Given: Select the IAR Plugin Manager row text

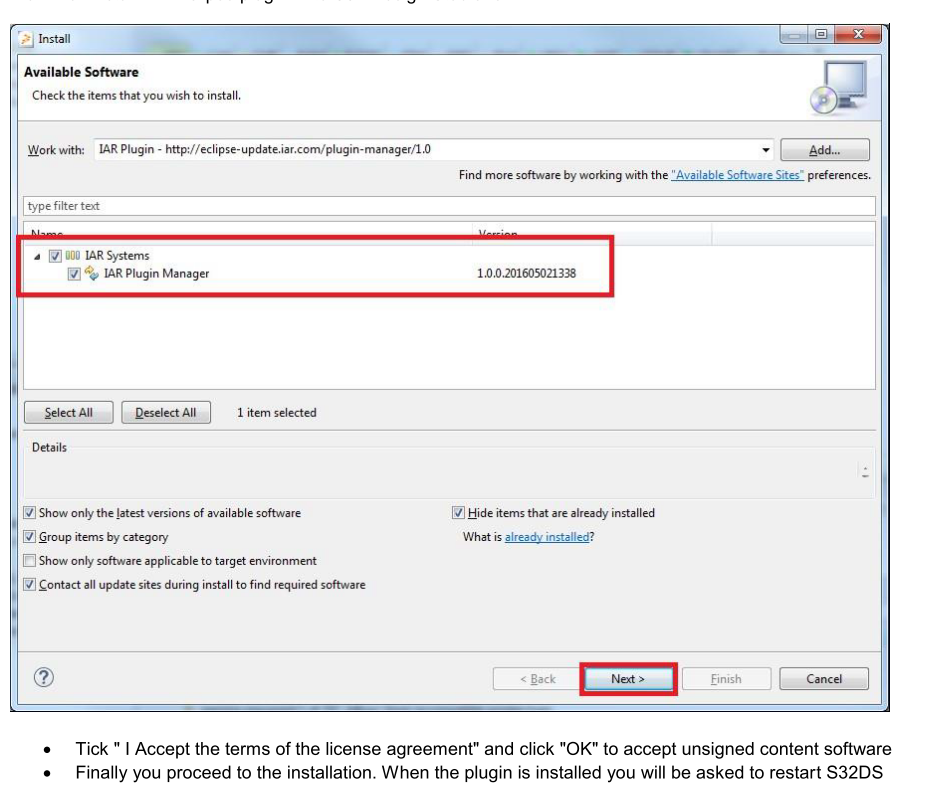Looking at the screenshot, I should 156,274.
